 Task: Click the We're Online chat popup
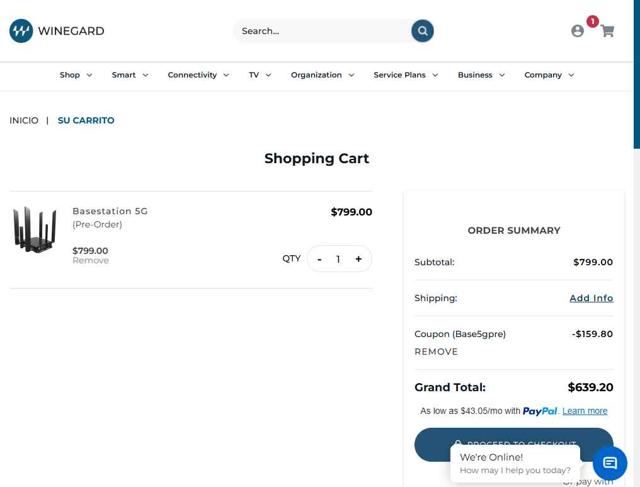pyautogui.click(x=515, y=463)
